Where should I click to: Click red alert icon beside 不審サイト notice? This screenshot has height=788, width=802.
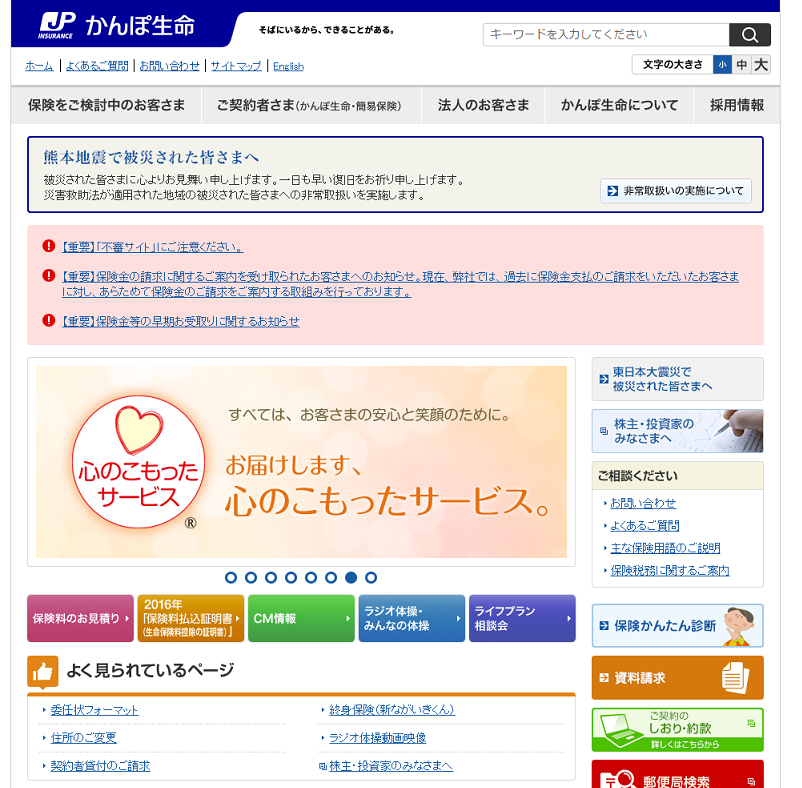click(x=49, y=246)
